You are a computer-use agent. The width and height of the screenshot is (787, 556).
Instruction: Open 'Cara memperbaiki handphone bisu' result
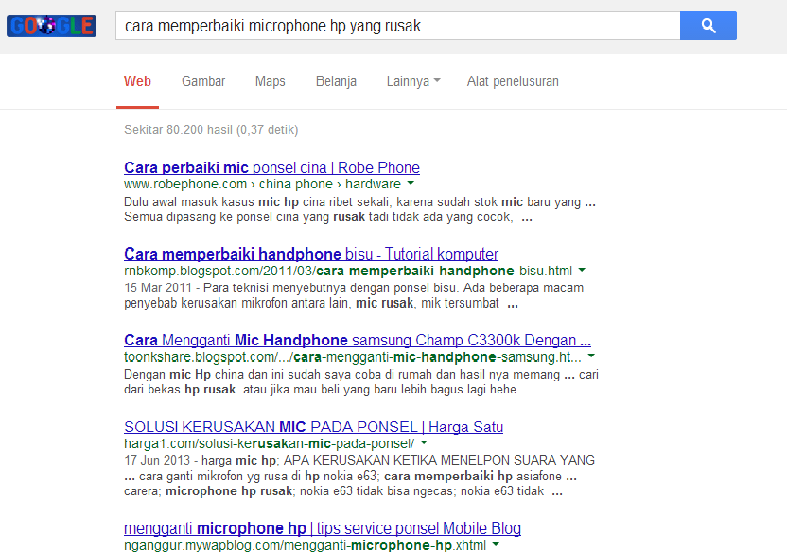click(x=311, y=254)
